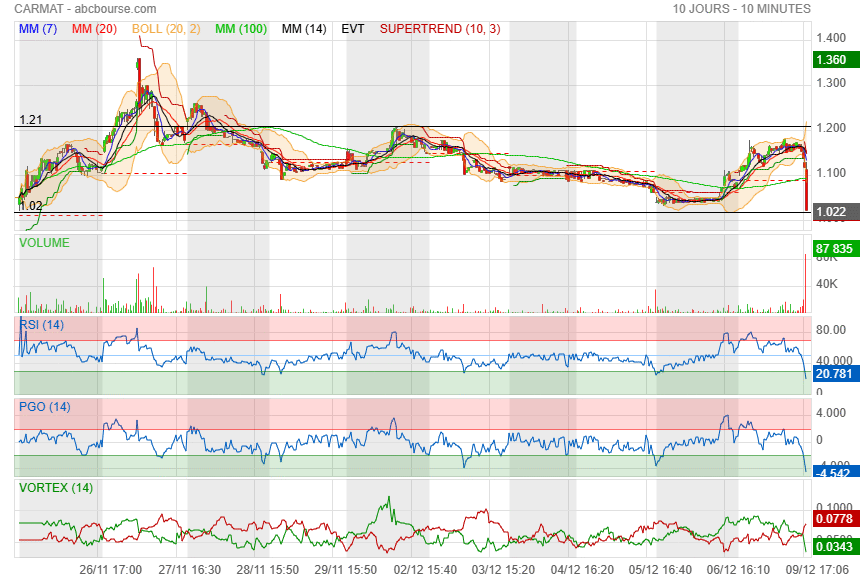
Task: Select the VOLUME panel title
Action: (x=46, y=242)
